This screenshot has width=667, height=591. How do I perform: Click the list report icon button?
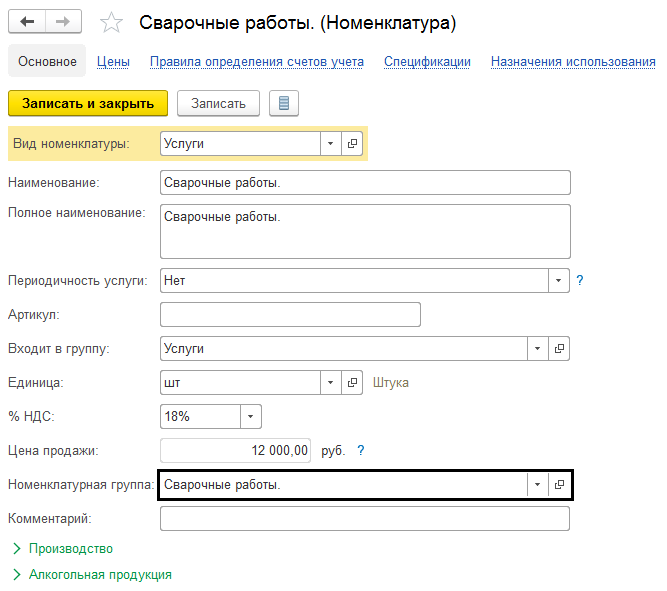pos(284,103)
